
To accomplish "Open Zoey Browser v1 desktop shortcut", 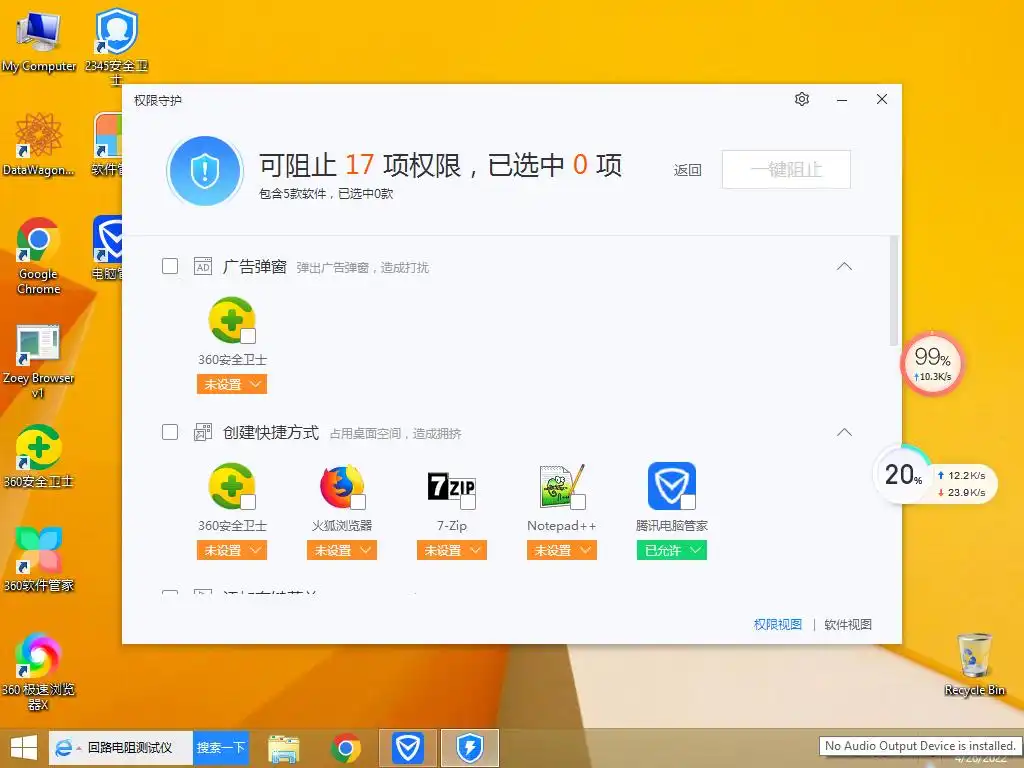I will tap(39, 360).
